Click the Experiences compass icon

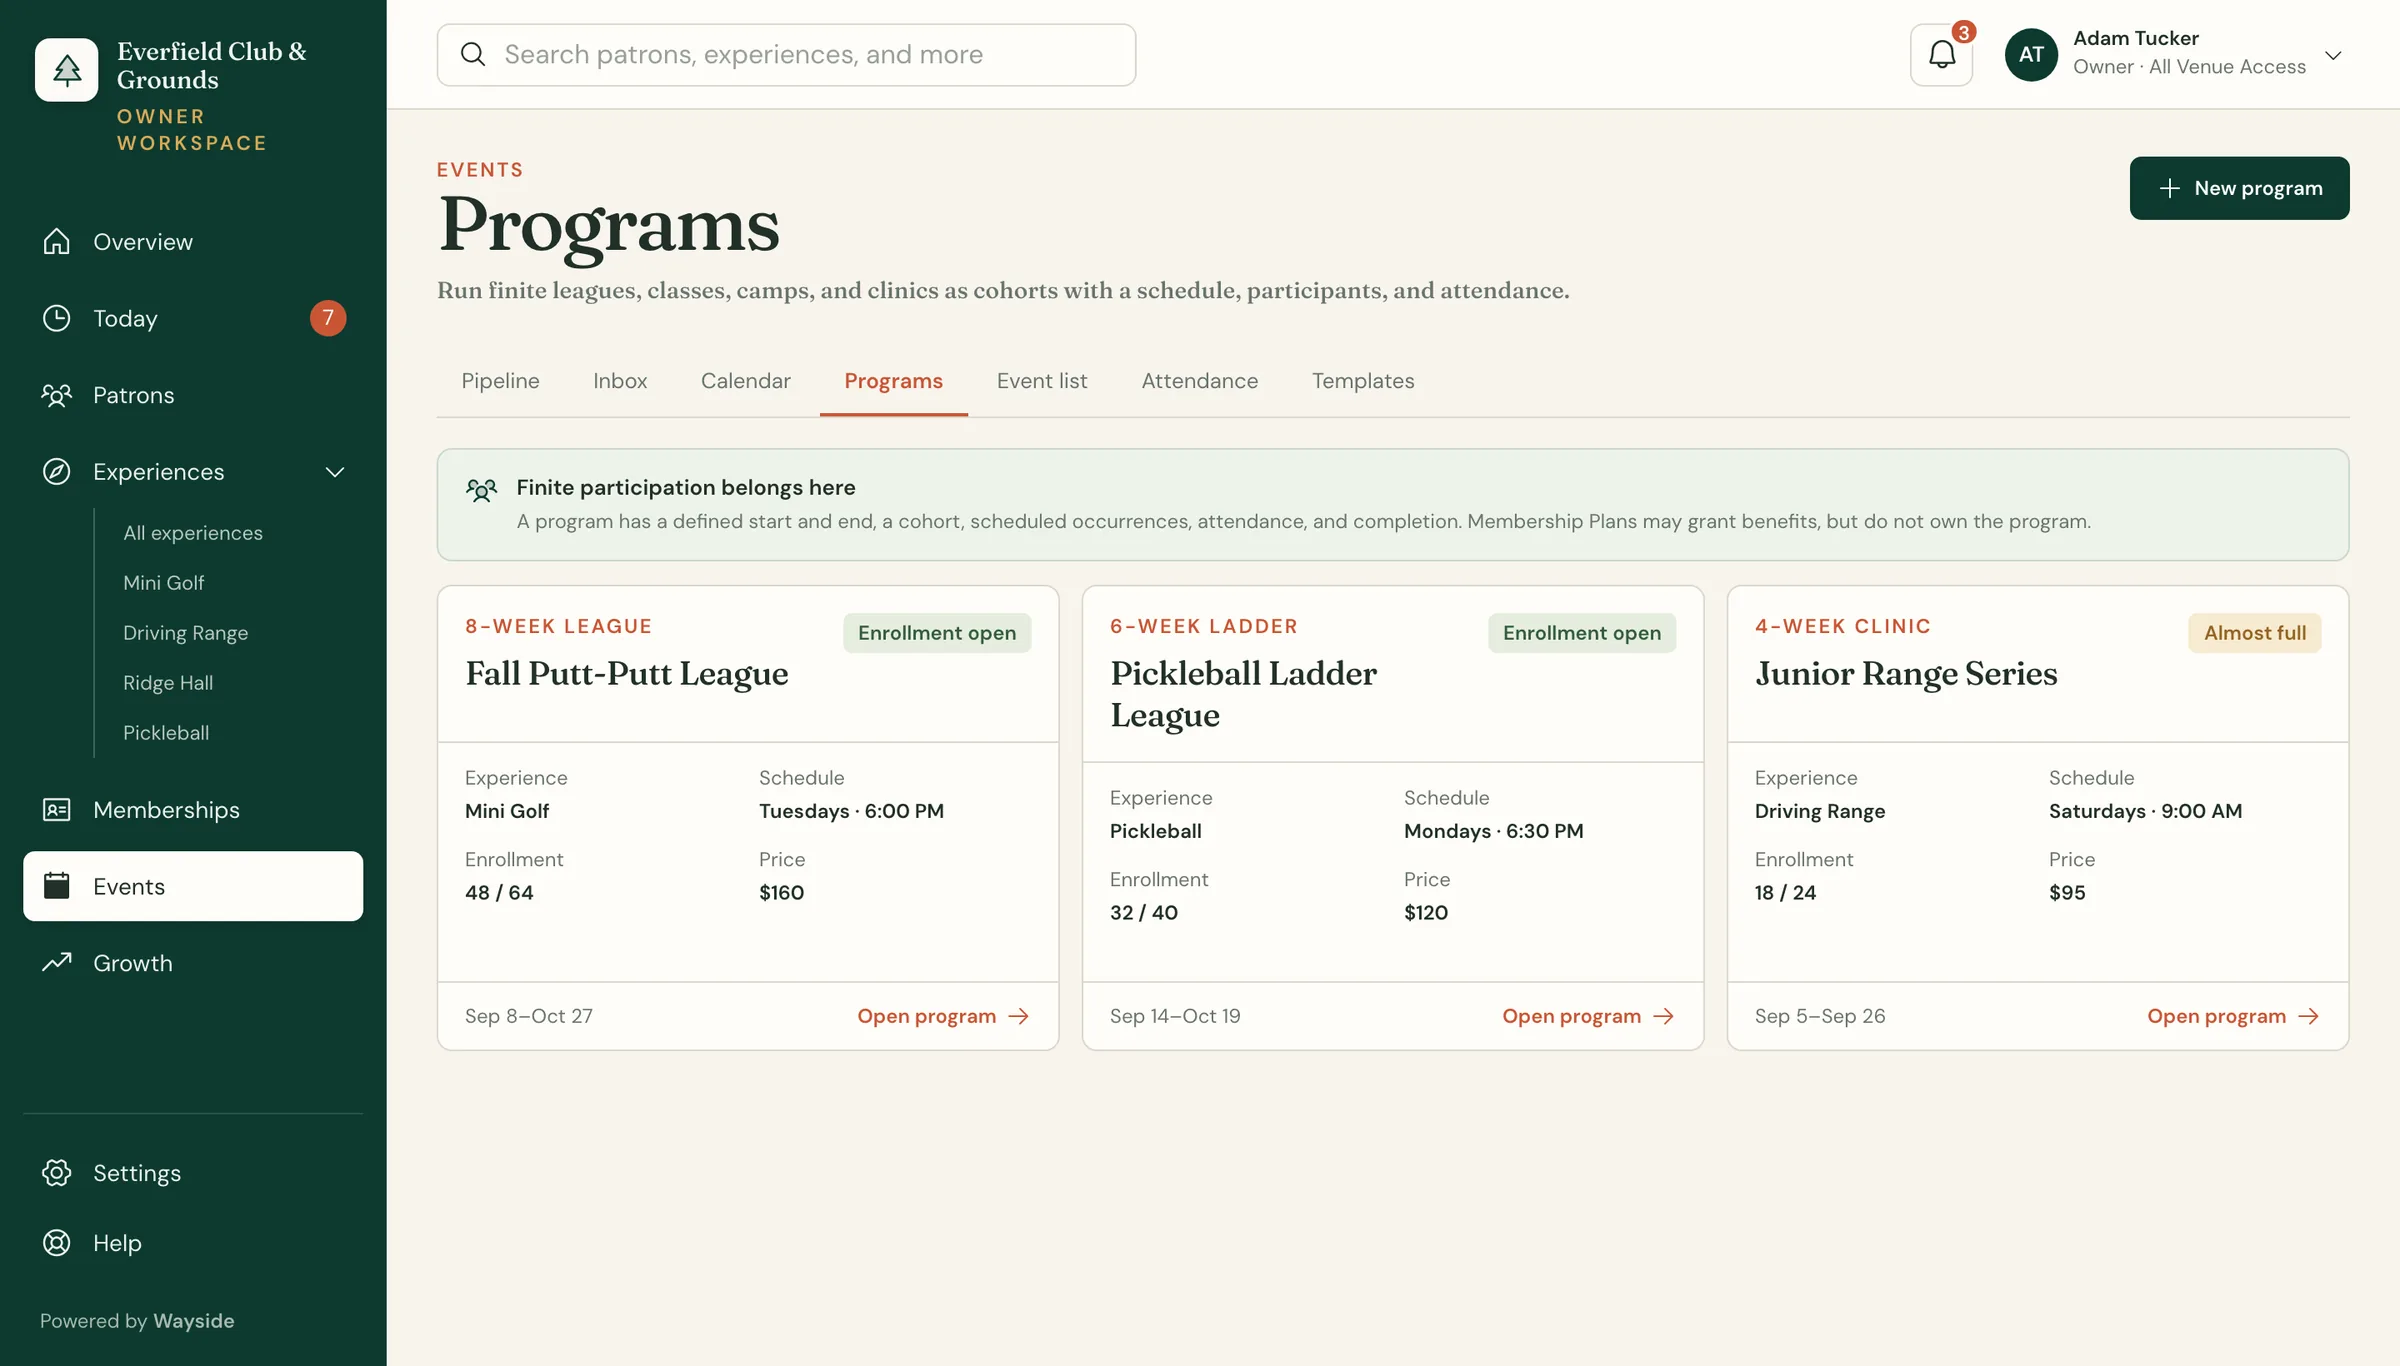pos(57,472)
